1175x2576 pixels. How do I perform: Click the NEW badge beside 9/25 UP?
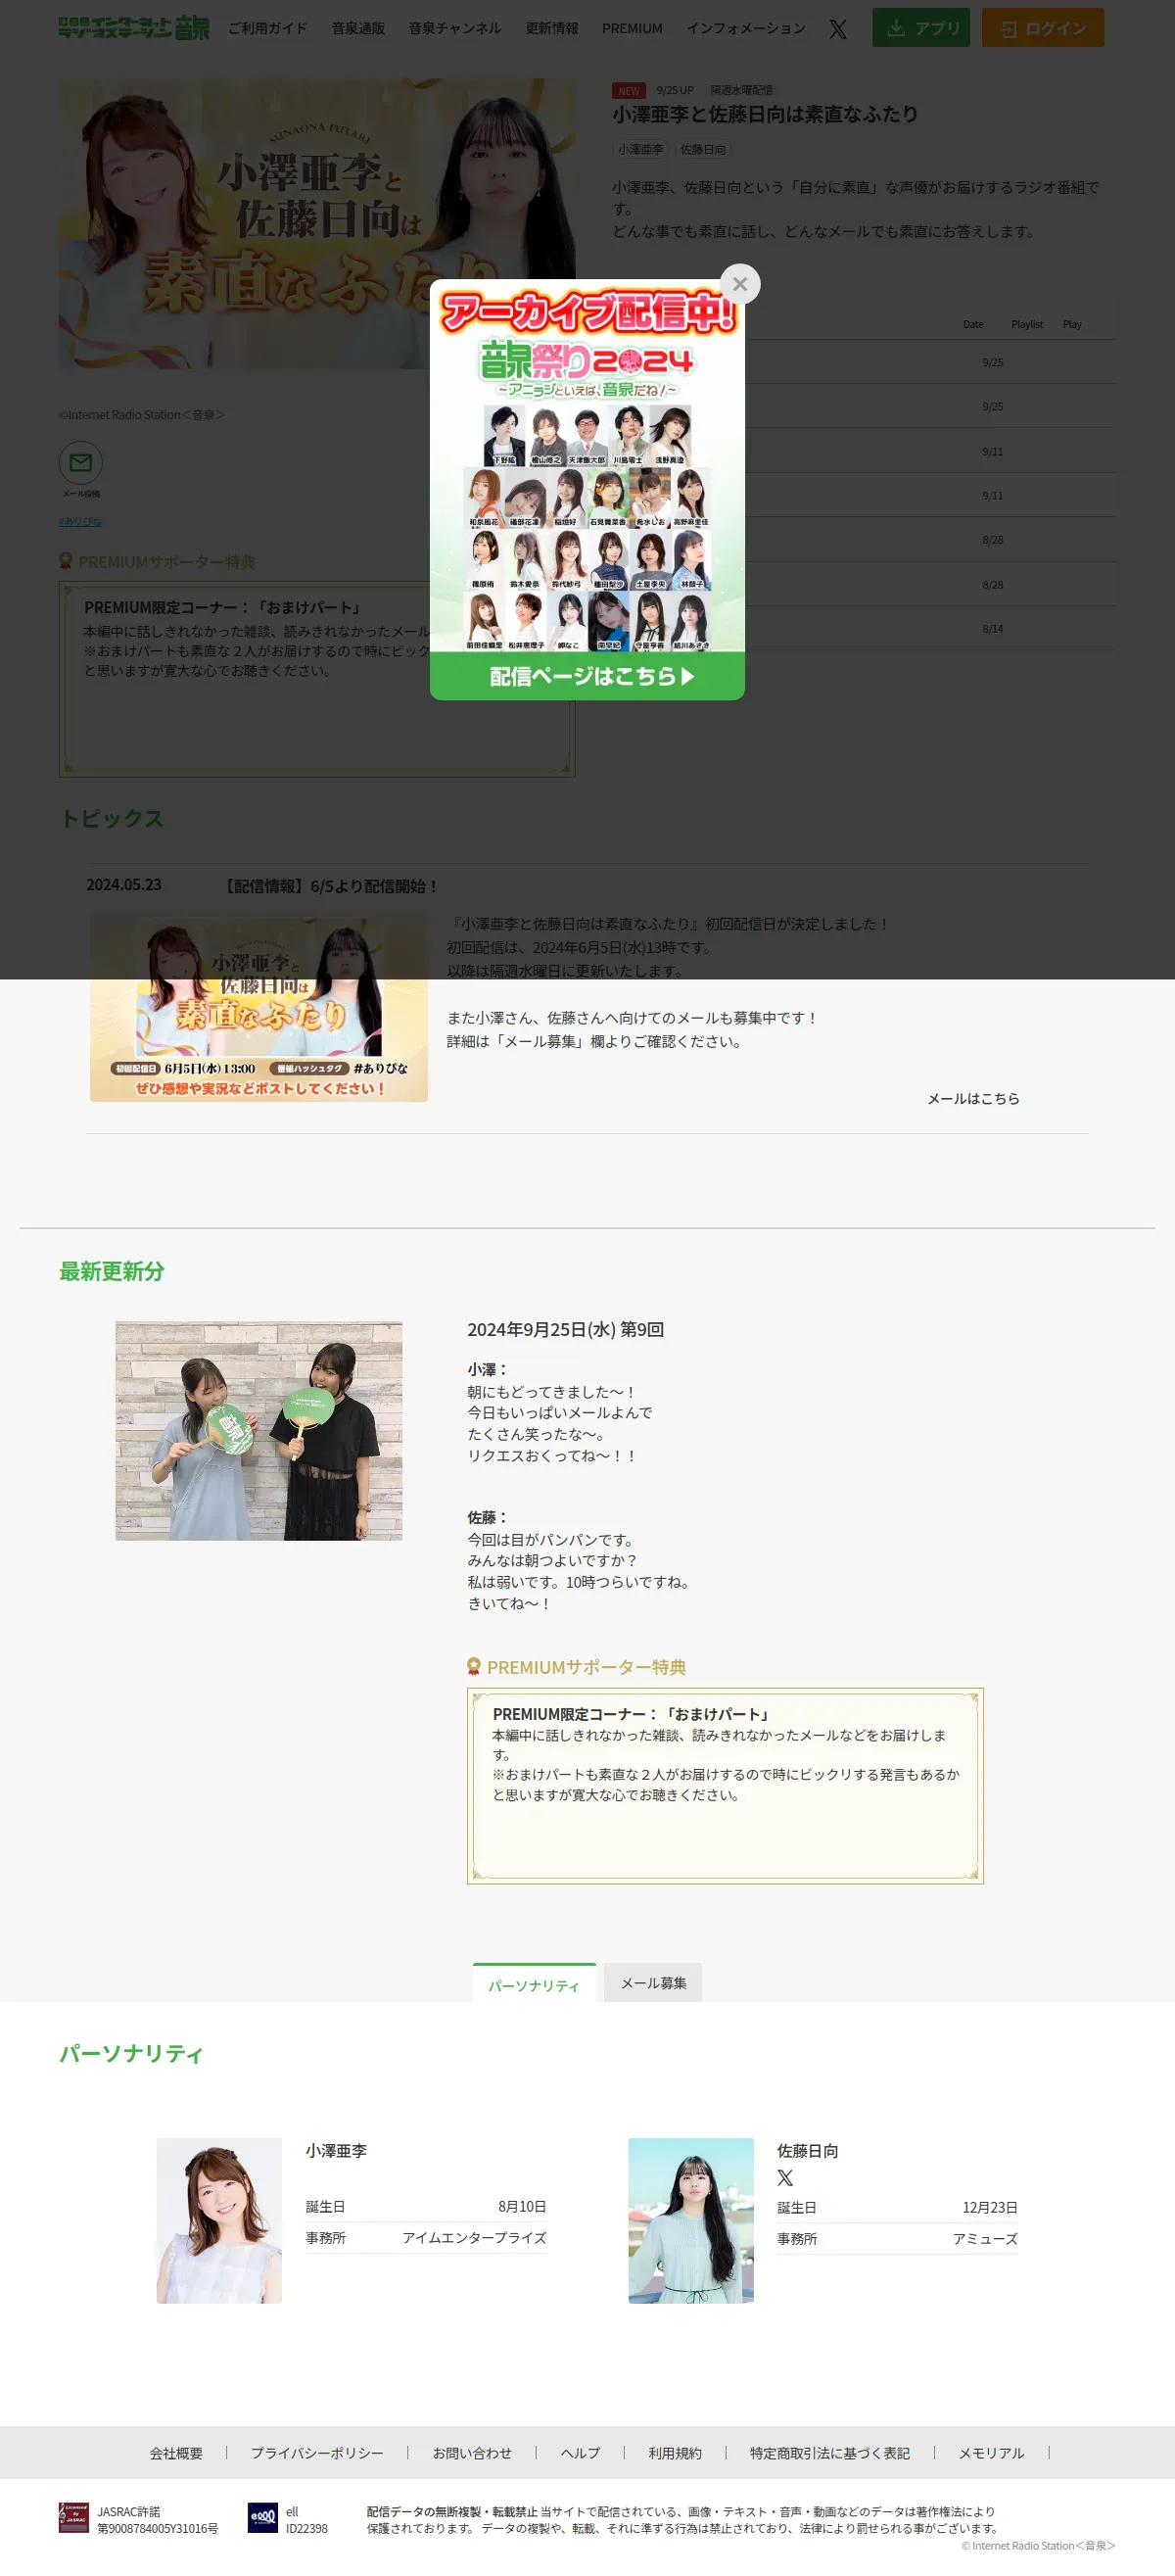[x=629, y=90]
